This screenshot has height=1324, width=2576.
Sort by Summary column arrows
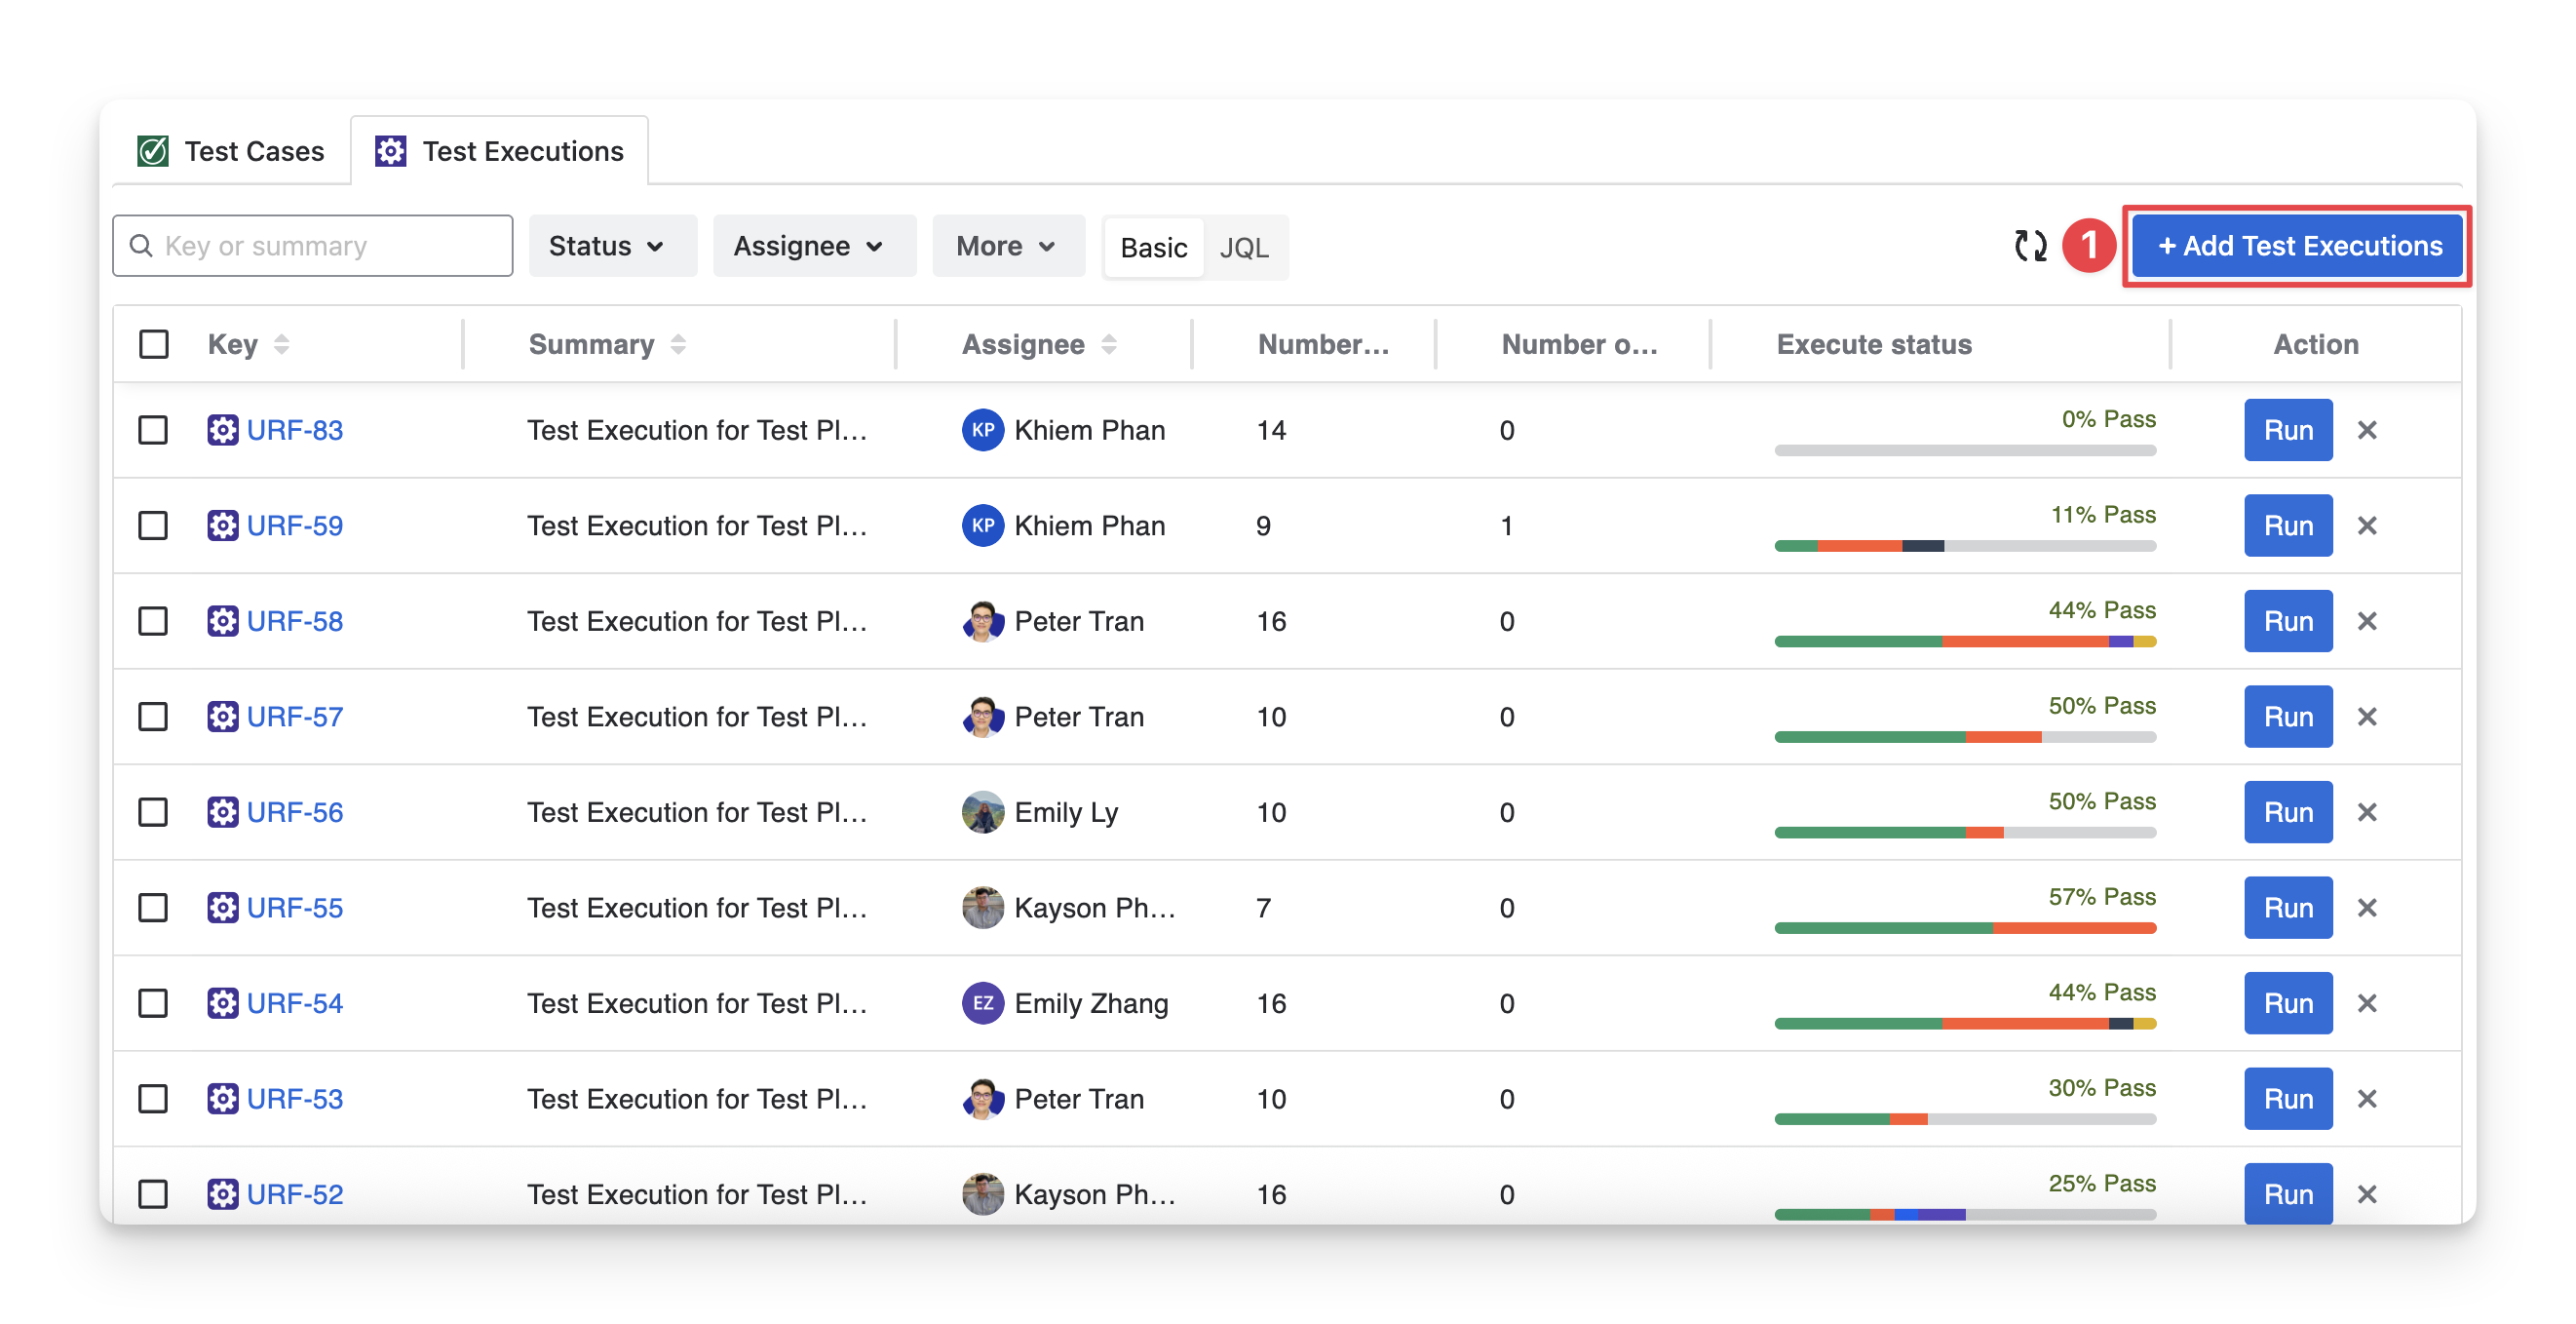(x=678, y=344)
